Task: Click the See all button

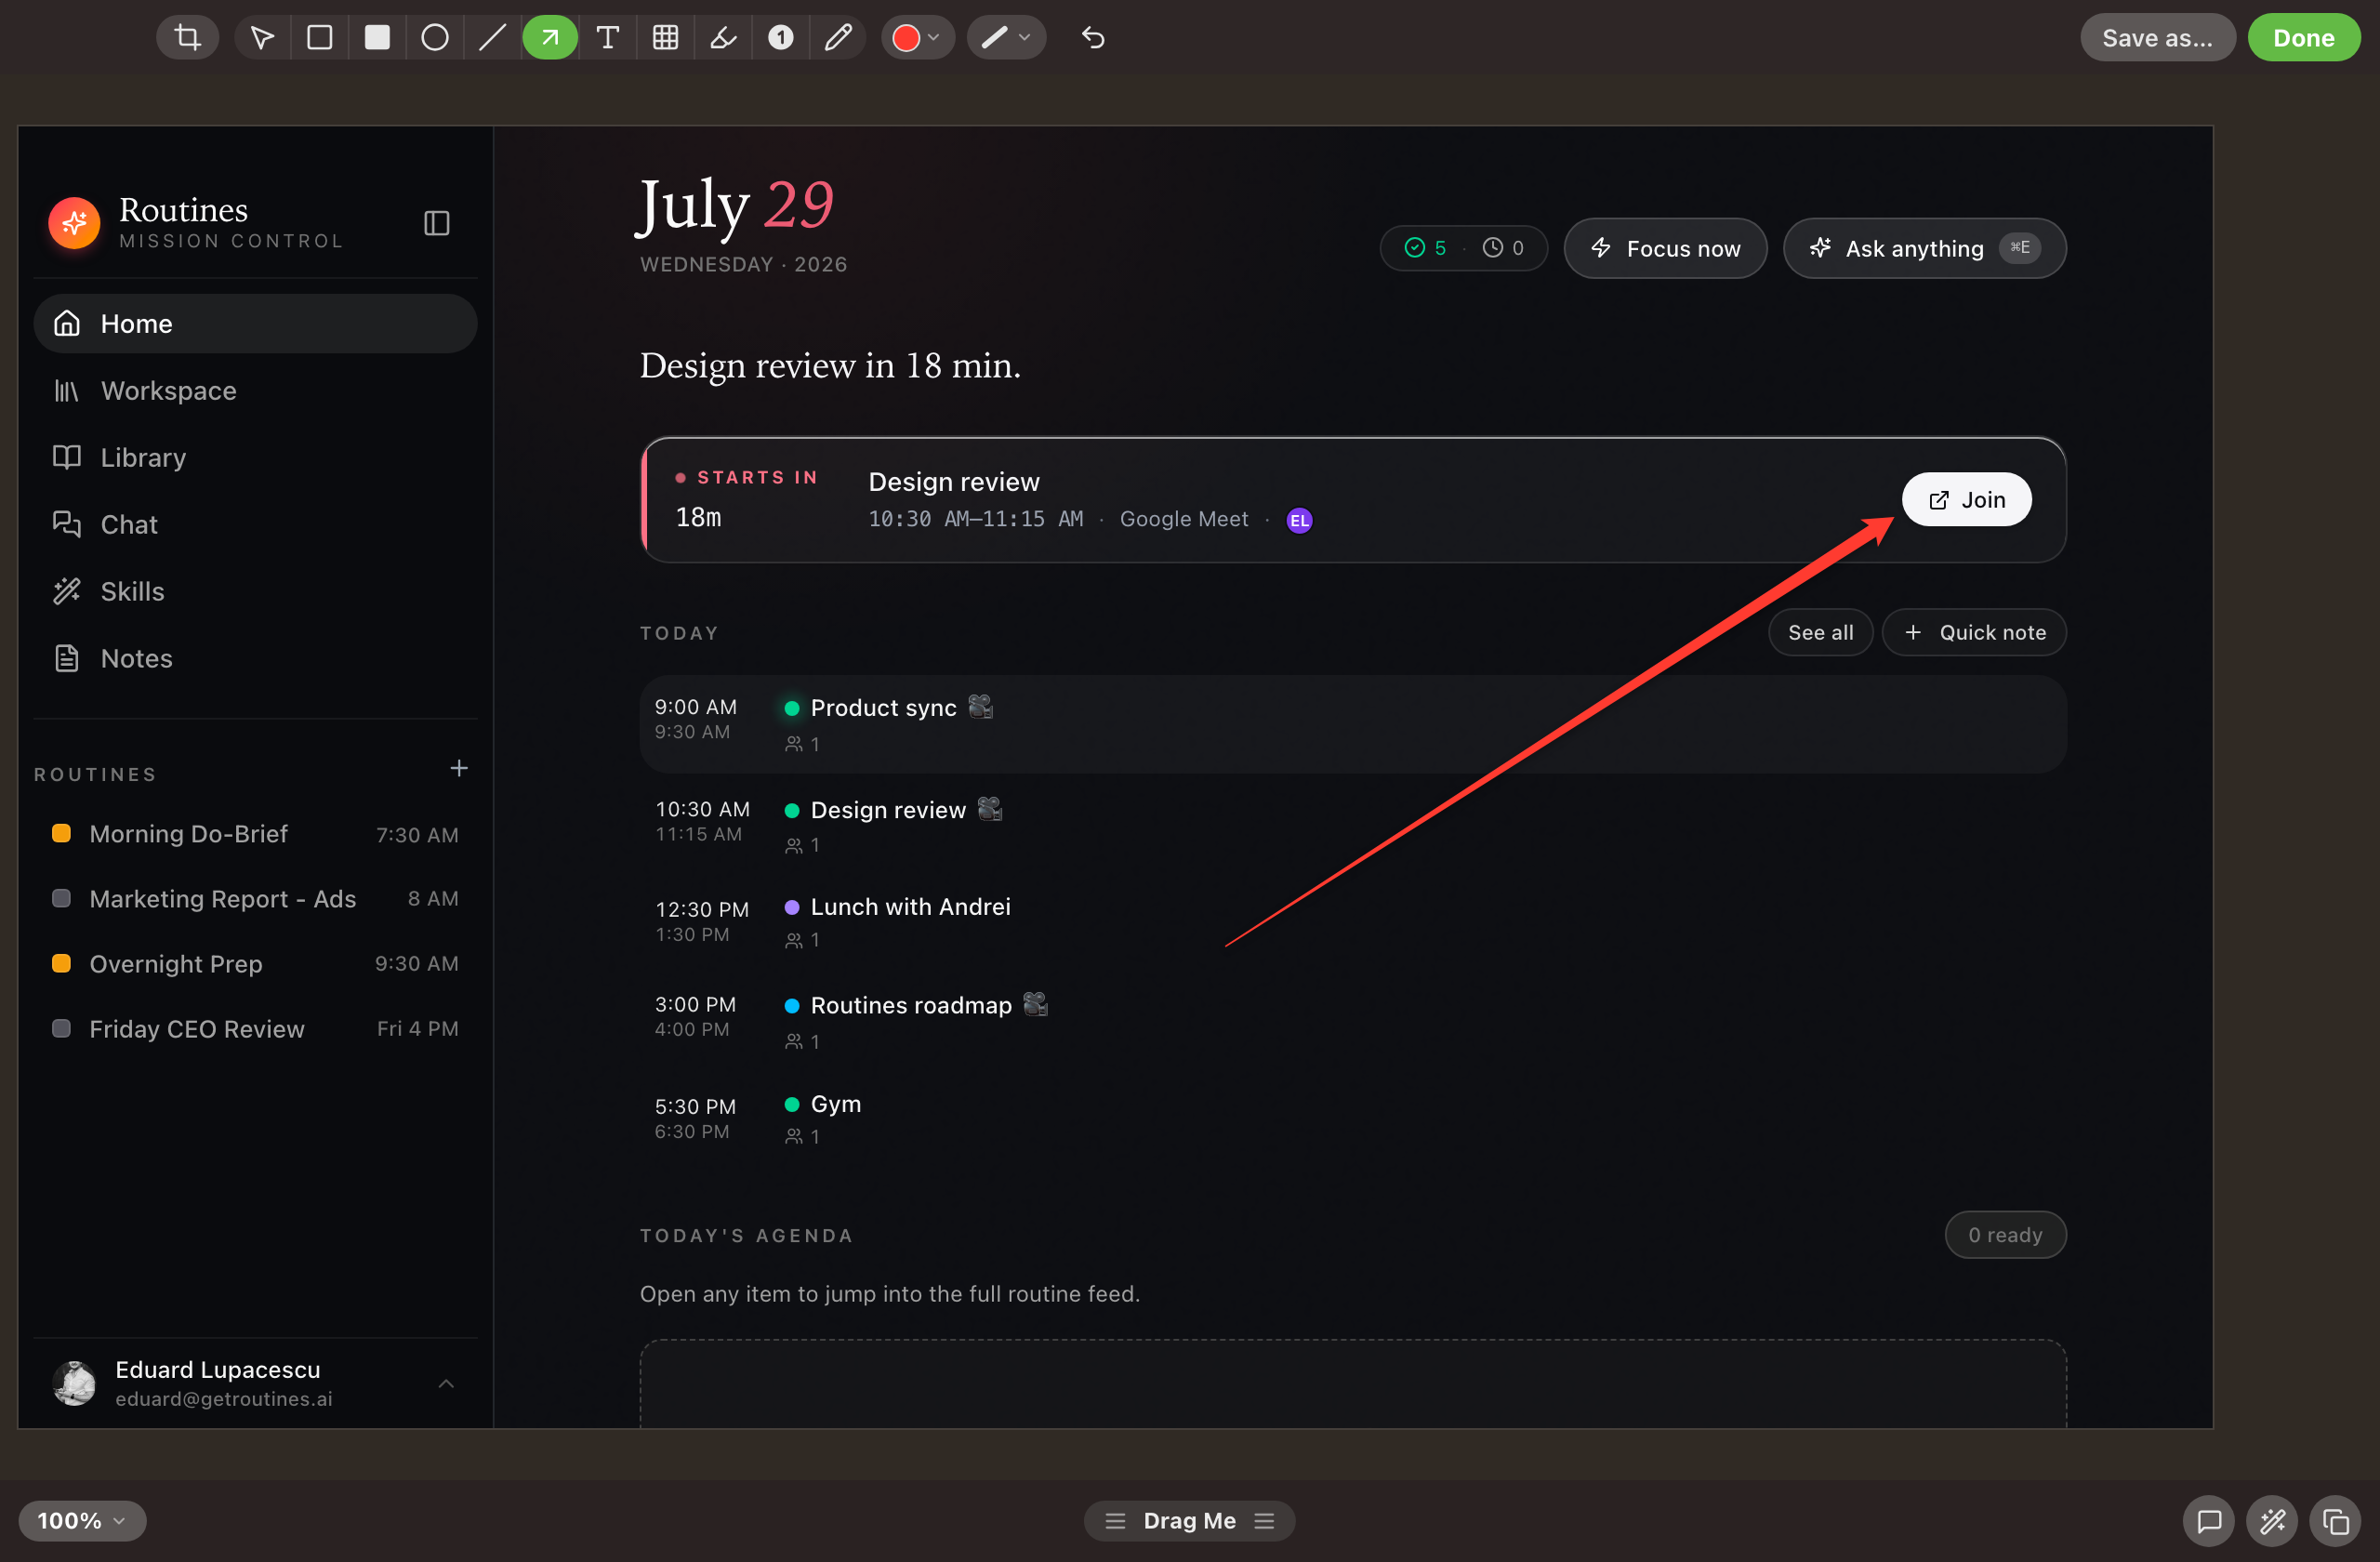Action: 1820,633
